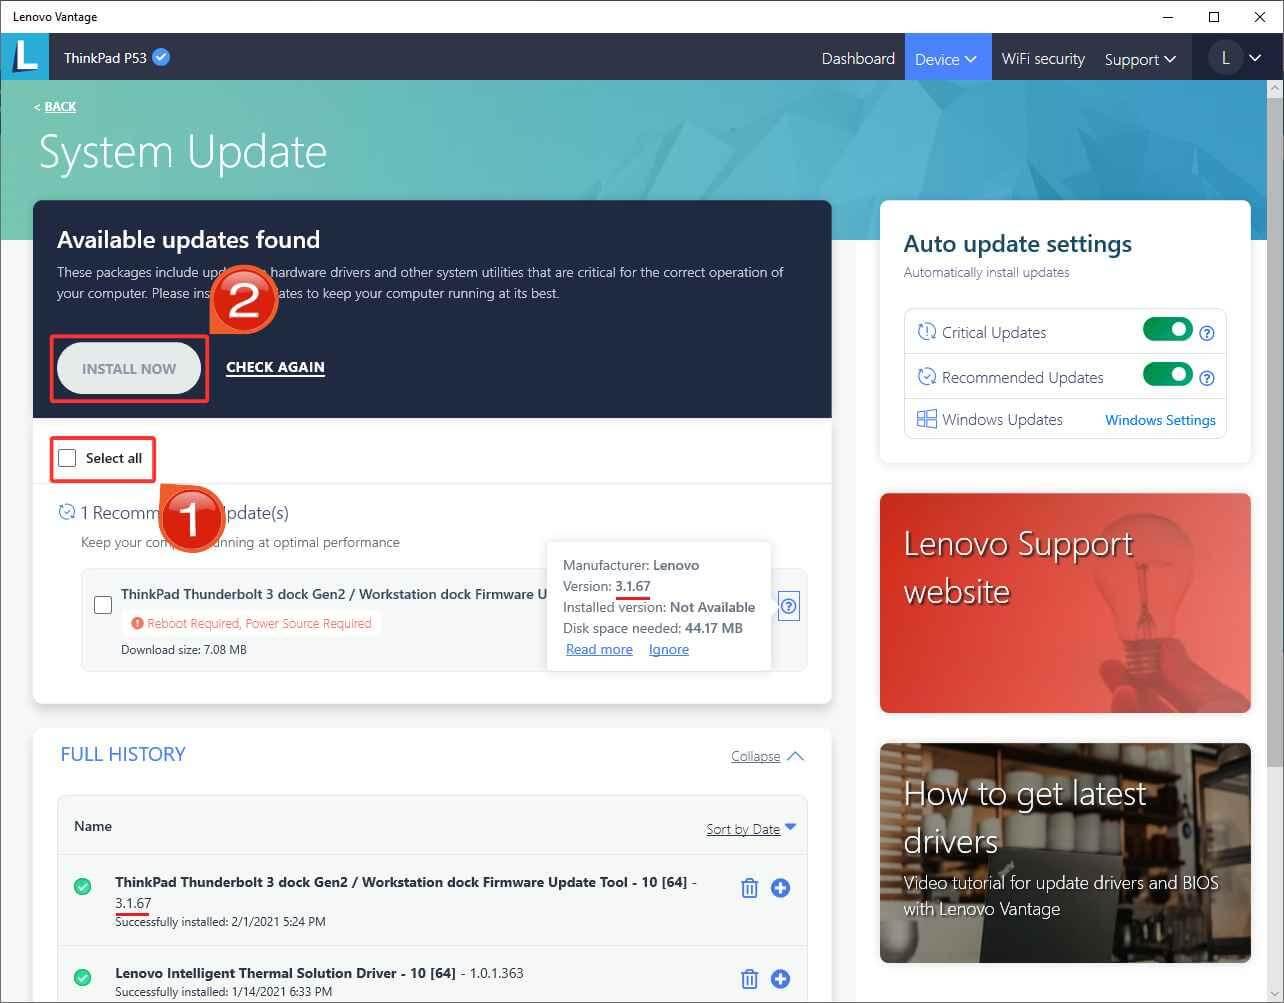Go back using the BACK link
Screen dimensions: 1284x1003
tap(60, 106)
